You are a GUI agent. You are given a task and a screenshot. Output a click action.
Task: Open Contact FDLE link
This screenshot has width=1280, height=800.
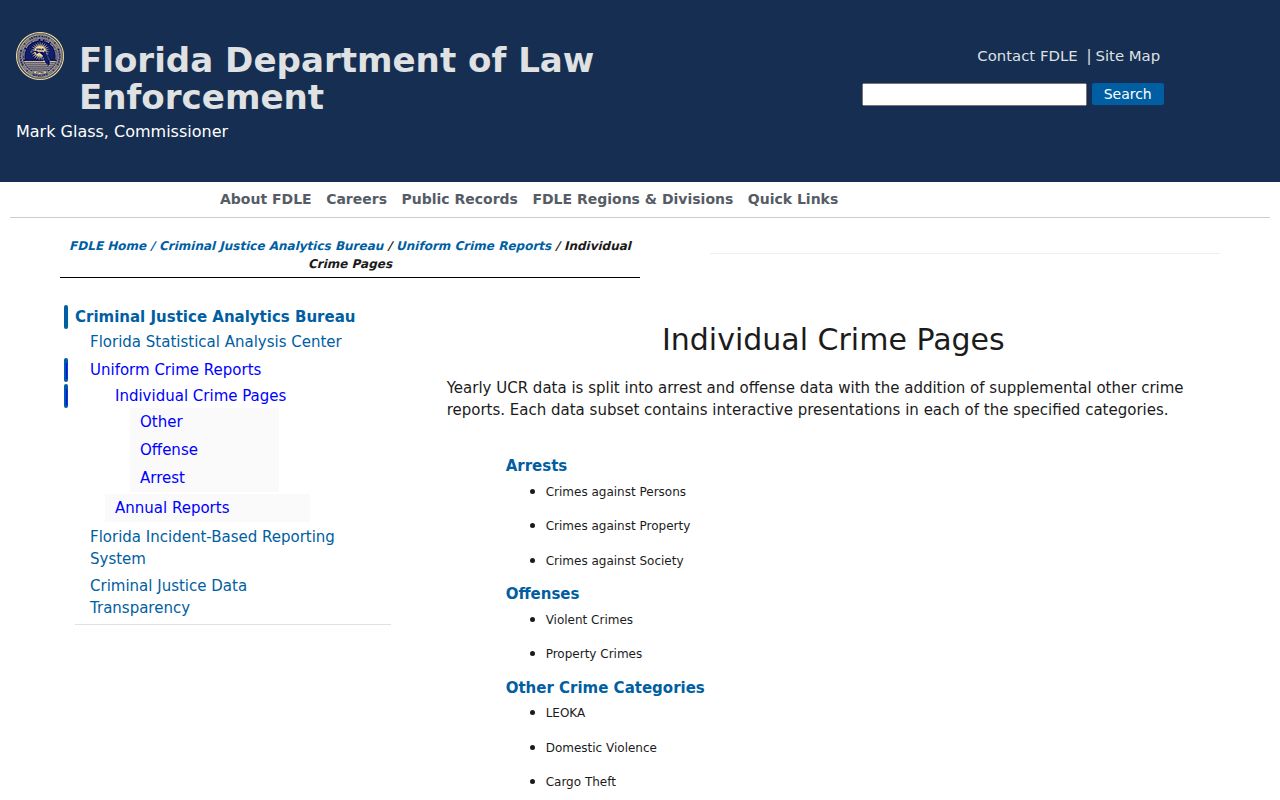pyautogui.click(x=1027, y=56)
